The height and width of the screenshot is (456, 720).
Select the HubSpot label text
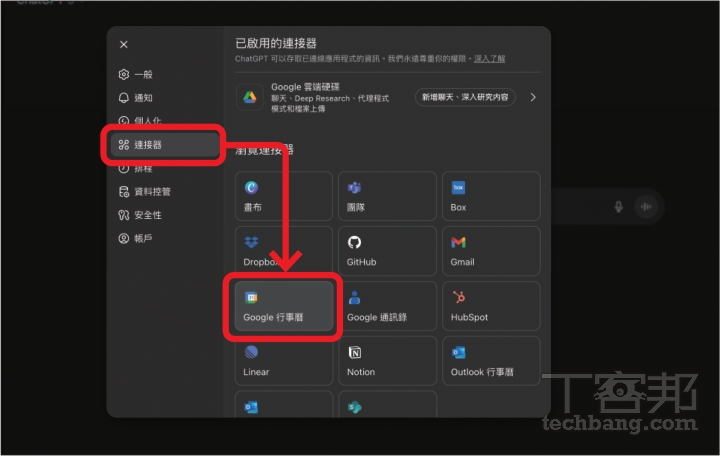tap(469, 317)
